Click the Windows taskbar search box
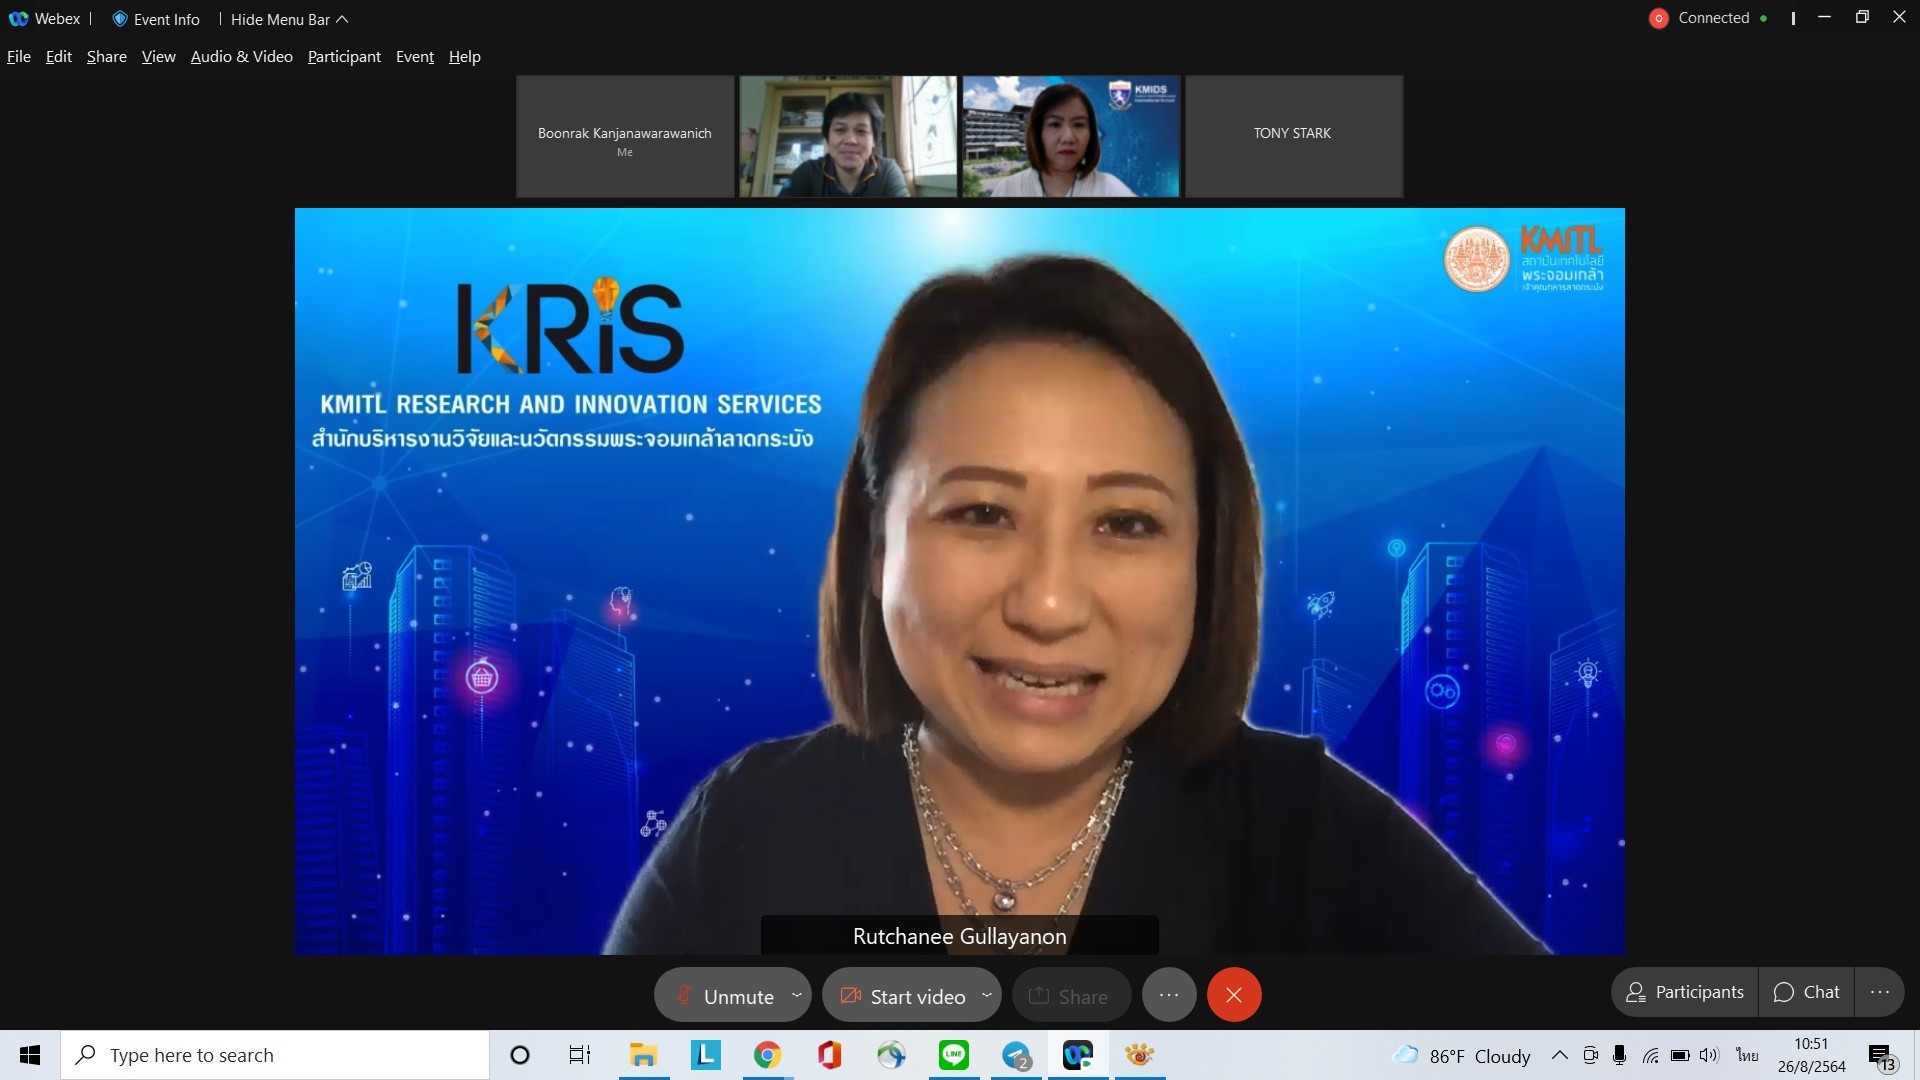The image size is (1920, 1080). 275,1055
